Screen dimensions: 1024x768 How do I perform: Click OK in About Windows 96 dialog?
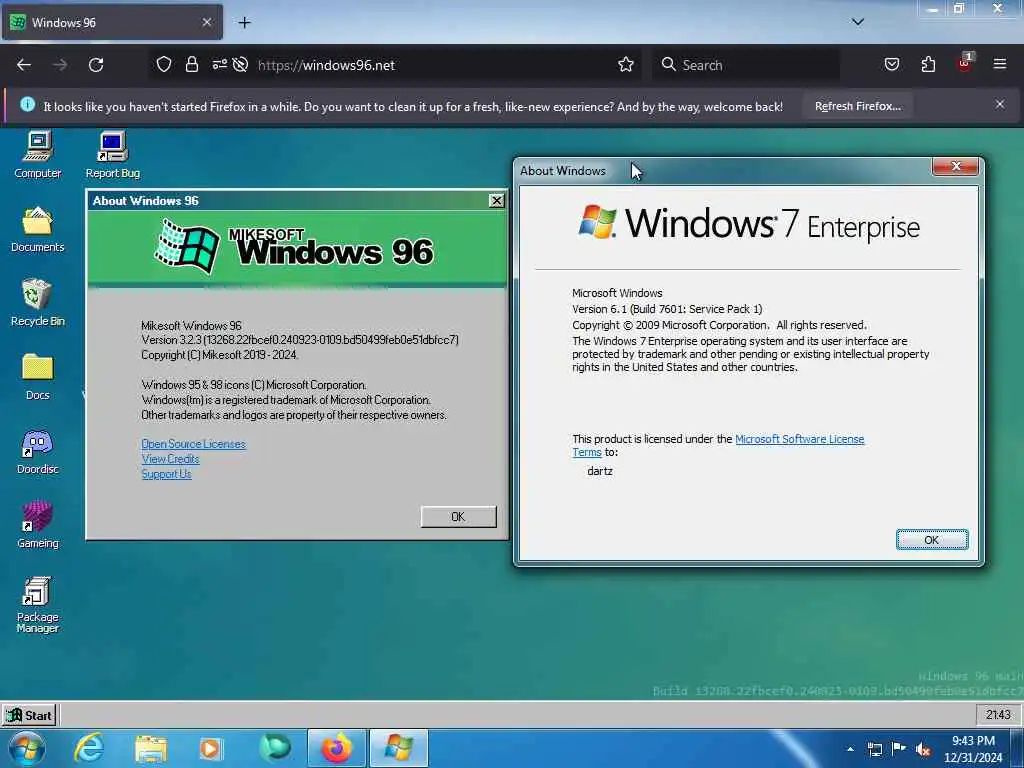(x=458, y=517)
